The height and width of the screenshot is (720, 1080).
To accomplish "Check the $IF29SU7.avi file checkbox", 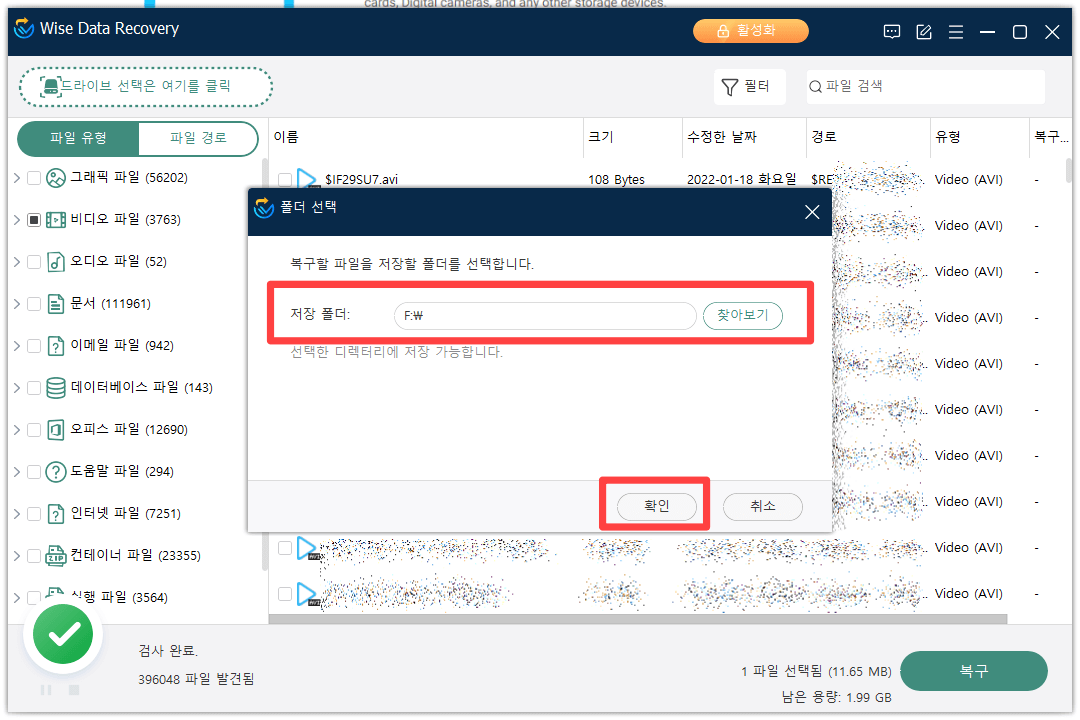I will [284, 179].
